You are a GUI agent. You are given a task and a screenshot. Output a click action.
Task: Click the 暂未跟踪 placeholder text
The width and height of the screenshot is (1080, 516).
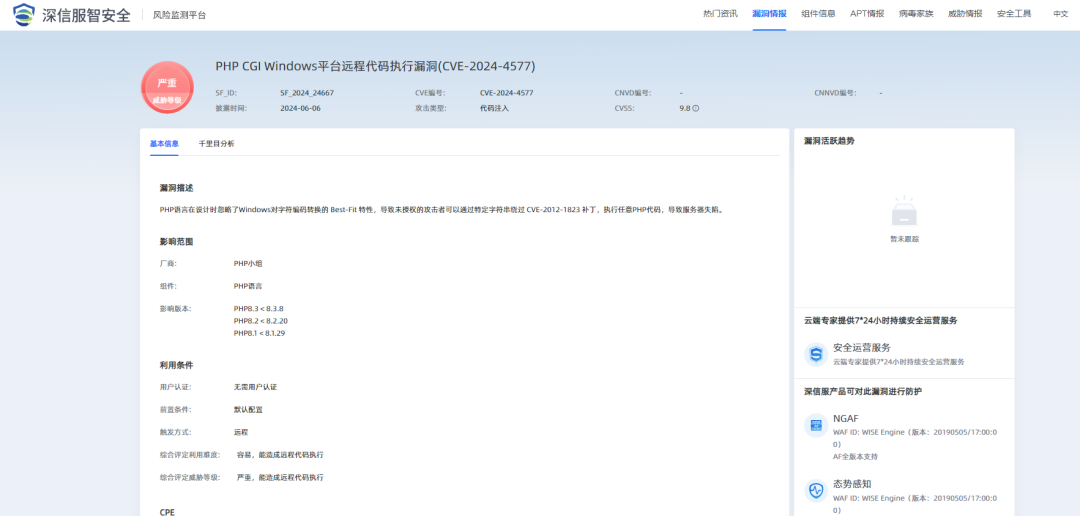904,239
